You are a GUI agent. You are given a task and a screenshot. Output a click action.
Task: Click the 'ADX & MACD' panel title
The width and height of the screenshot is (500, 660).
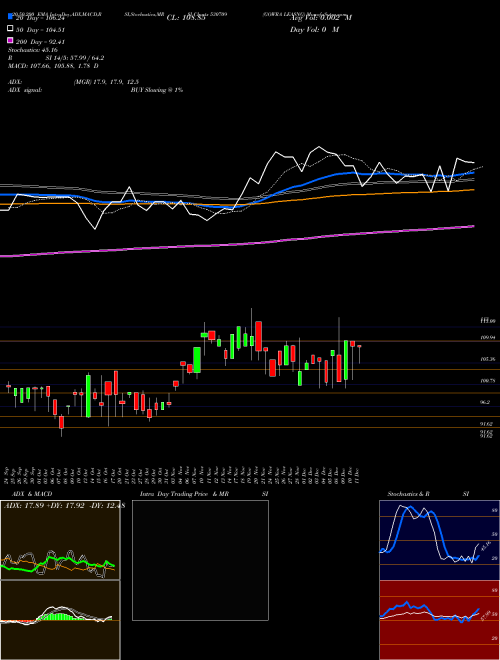[x=32, y=494]
